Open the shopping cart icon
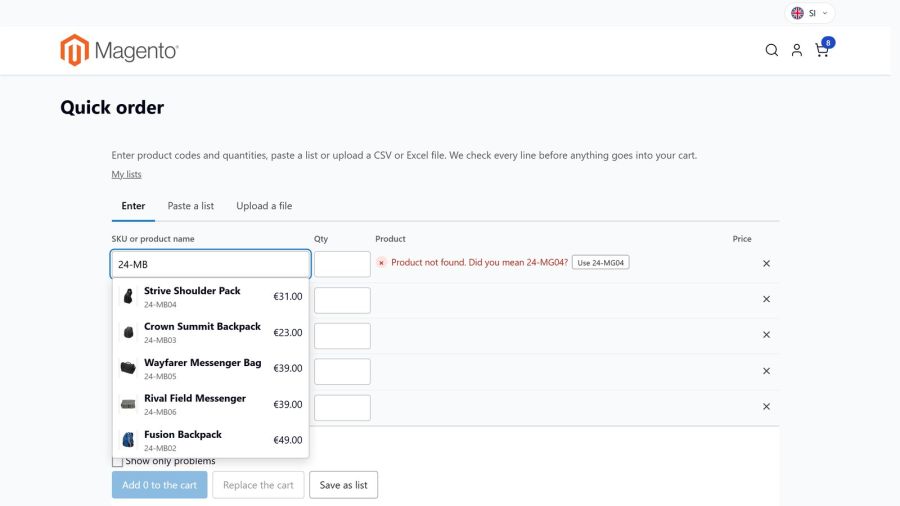Image resolution: width=900 pixels, height=506 pixels. click(x=821, y=50)
